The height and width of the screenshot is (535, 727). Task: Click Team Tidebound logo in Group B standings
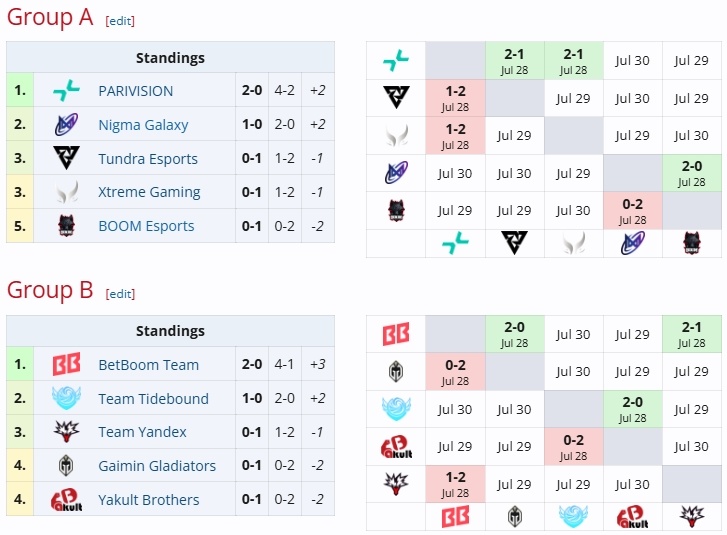[x=66, y=398]
